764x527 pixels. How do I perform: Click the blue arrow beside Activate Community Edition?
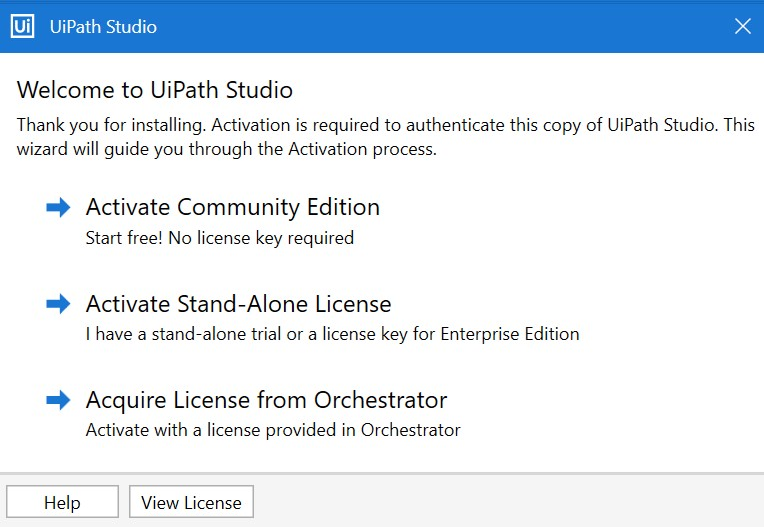click(x=58, y=207)
